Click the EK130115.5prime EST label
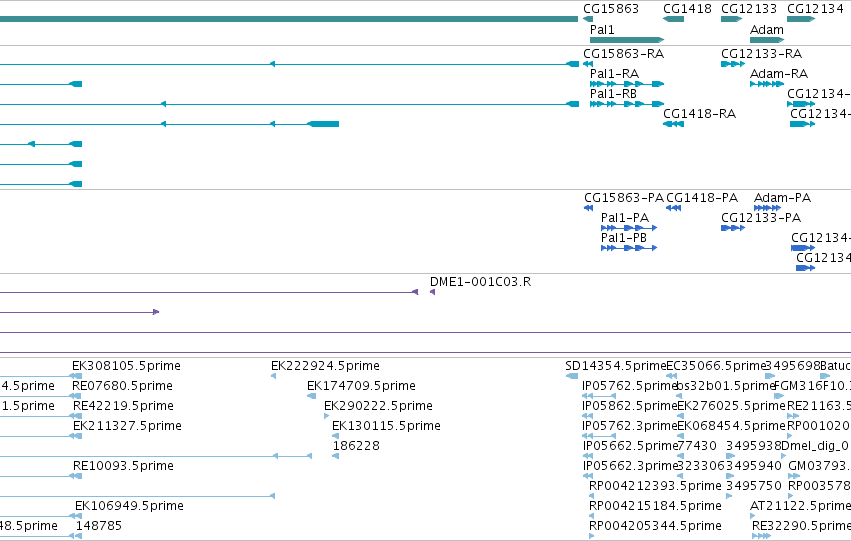Screen dimensions: 851x541 [x=386, y=427]
